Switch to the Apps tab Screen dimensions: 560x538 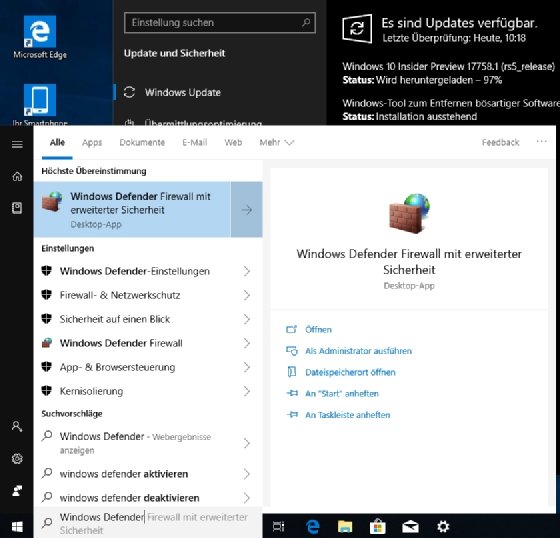click(x=92, y=143)
